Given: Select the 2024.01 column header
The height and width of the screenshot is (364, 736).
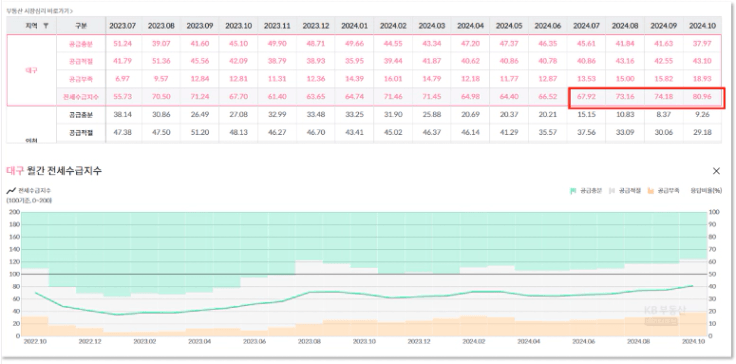Looking at the screenshot, I should tap(354, 26).
